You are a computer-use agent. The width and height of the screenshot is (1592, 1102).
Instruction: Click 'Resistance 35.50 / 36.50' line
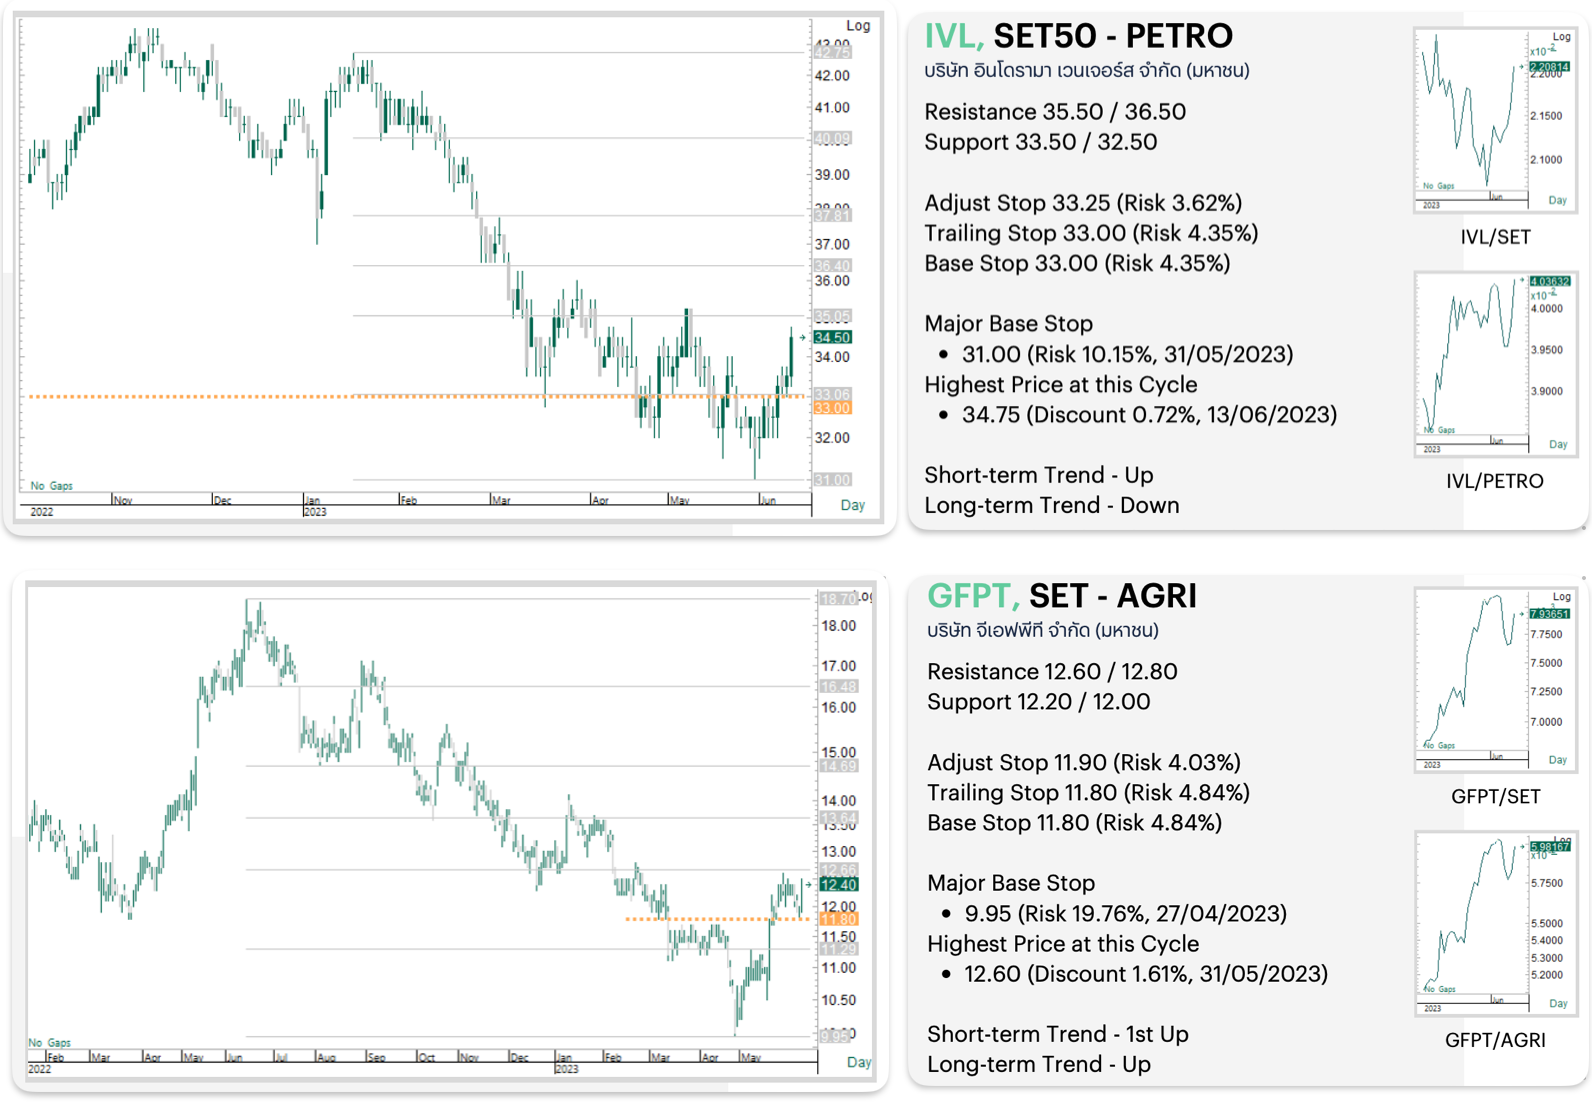tap(1055, 112)
